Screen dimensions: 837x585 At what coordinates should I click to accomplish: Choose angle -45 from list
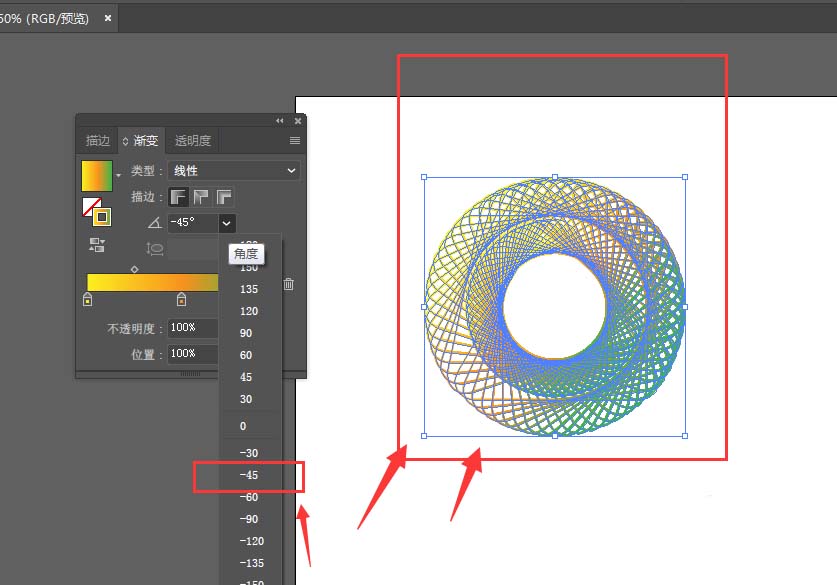pos(249,475)
